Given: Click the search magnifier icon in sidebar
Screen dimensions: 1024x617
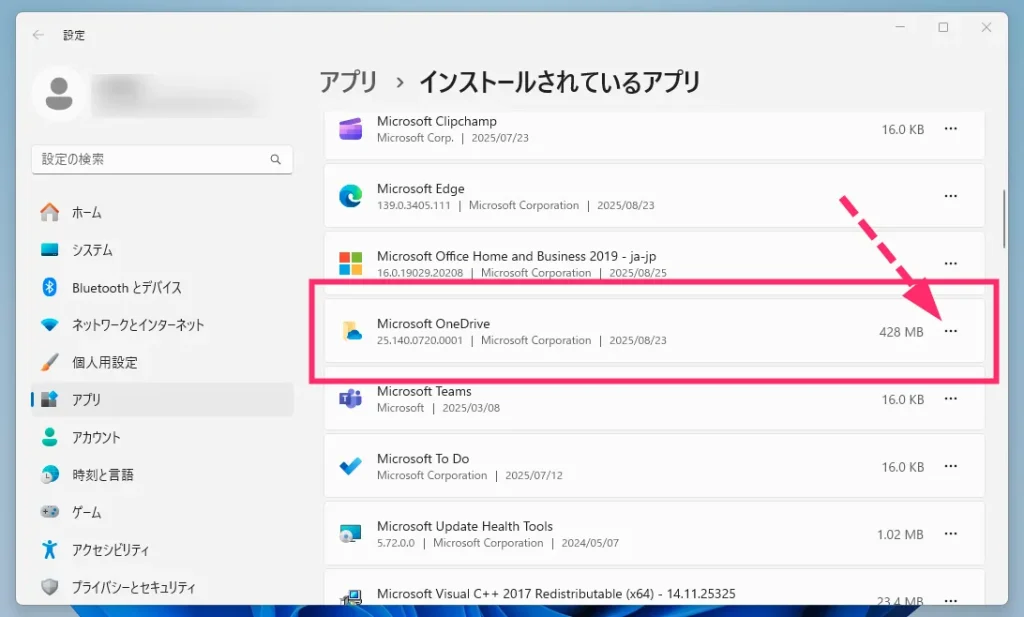Looking at the screenshot, I should tap(276, 159).
